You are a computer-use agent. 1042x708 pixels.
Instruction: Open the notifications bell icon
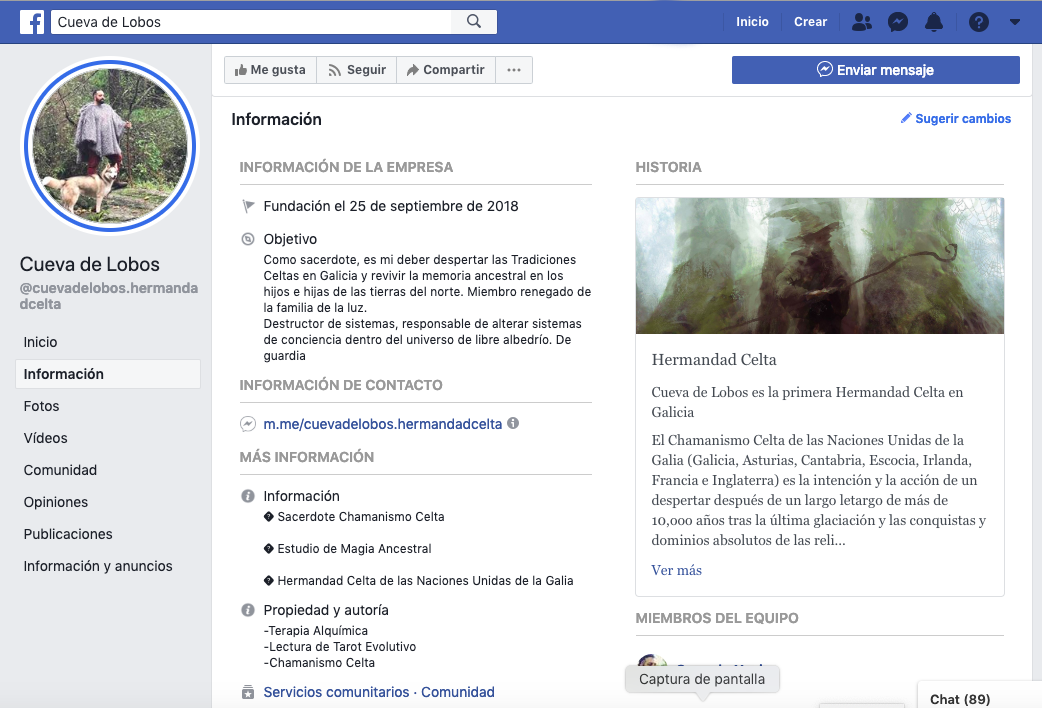coord(934,22)
